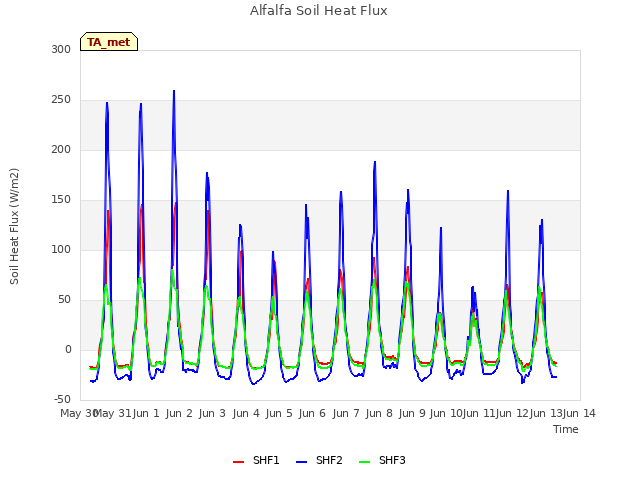Click the 100 y-axis tick label
Image resolution: width=640 pixels, height=480 pixels.
coord(61,249)
